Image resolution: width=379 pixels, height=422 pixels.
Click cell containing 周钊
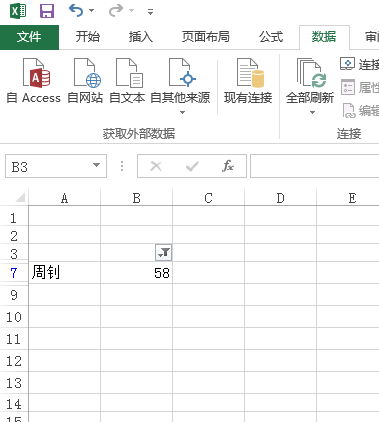coord(65,273)
